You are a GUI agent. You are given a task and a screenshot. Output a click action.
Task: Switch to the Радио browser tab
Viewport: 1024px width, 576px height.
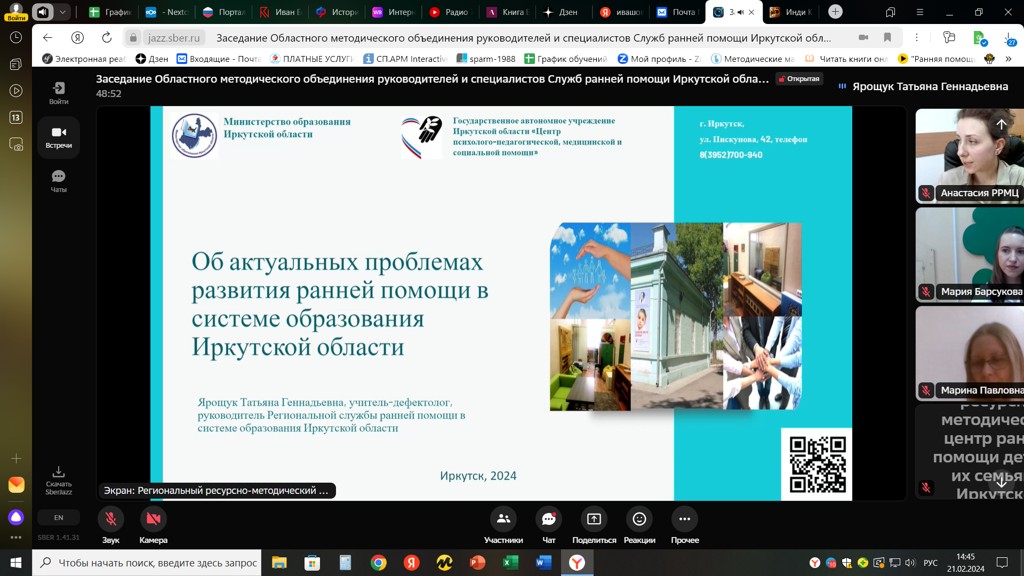pyautogui.click(x=449, y=12)
